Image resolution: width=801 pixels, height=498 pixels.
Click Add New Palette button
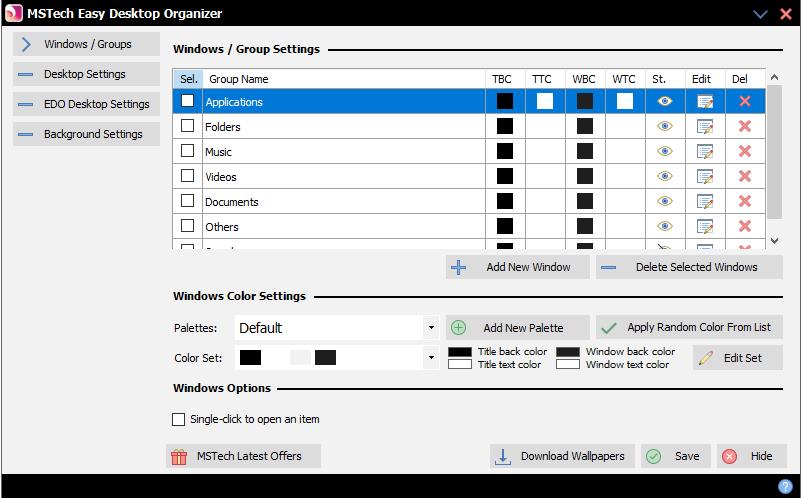(517, 327)
